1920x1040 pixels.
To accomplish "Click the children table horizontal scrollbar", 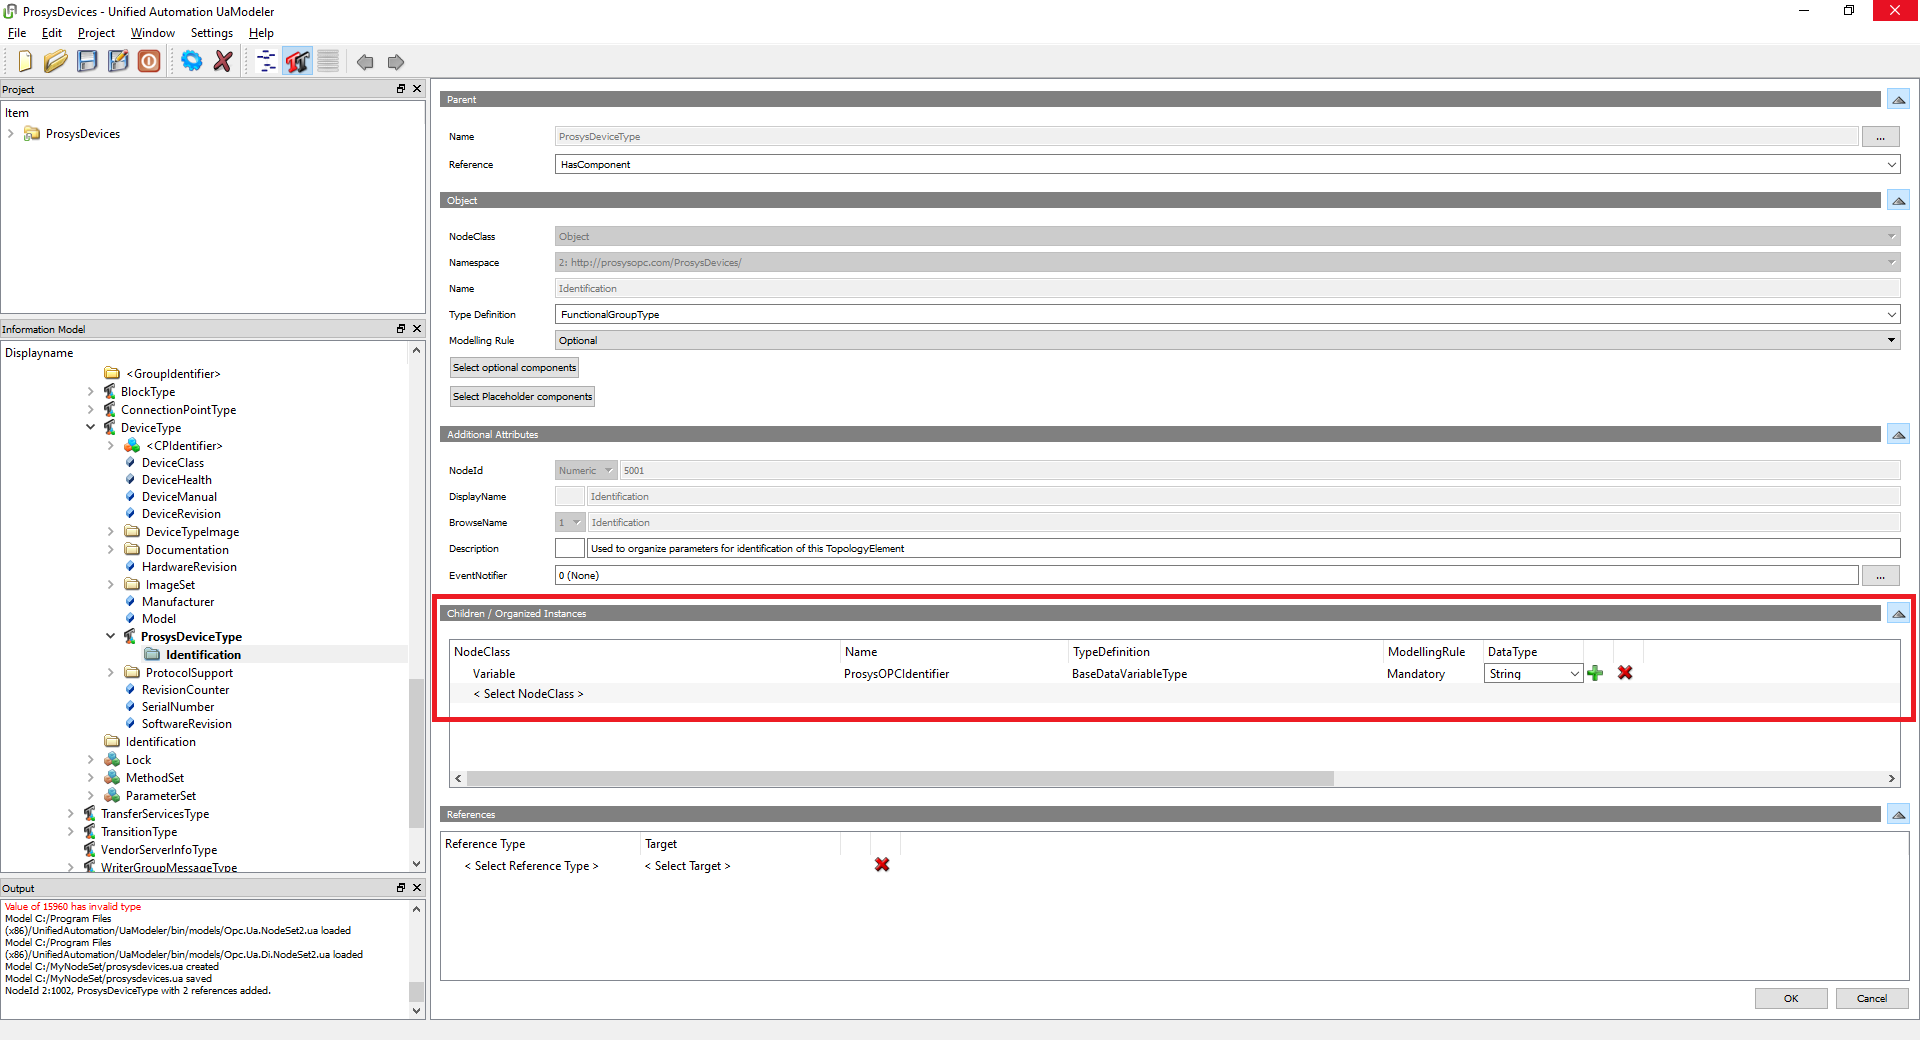I will coord(900,779).
